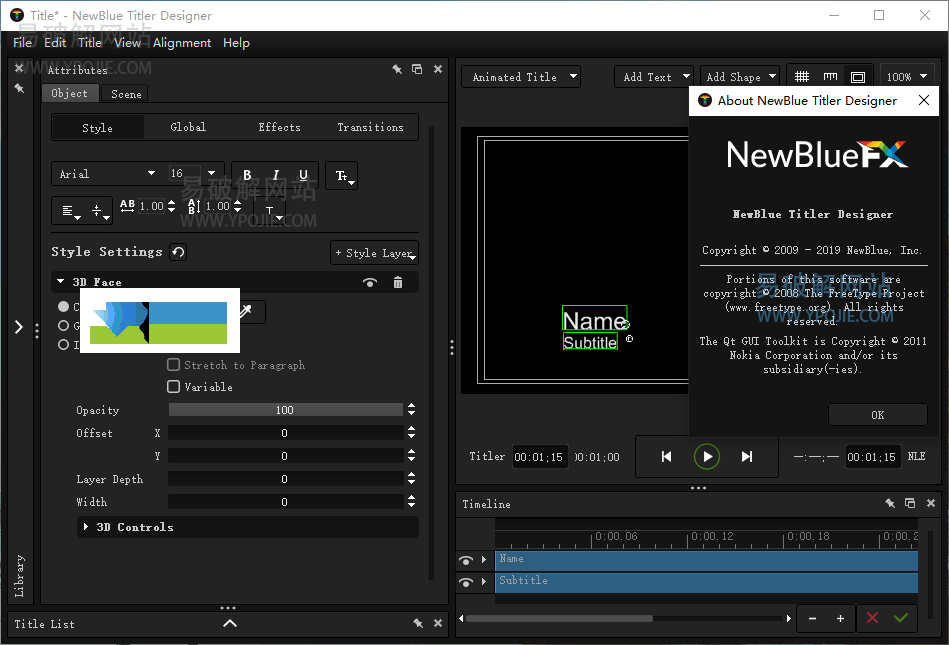Open the text case options button

342,175
